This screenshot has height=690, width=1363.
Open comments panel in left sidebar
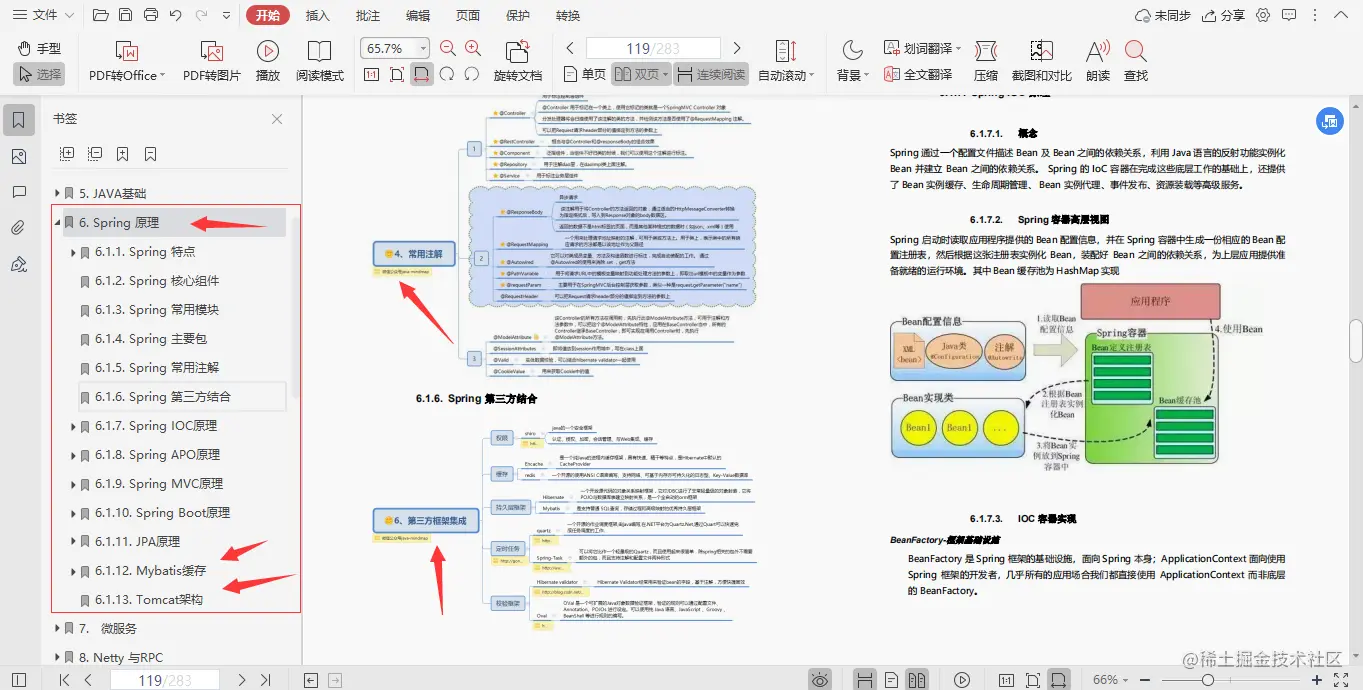click(x=18, y=192)
